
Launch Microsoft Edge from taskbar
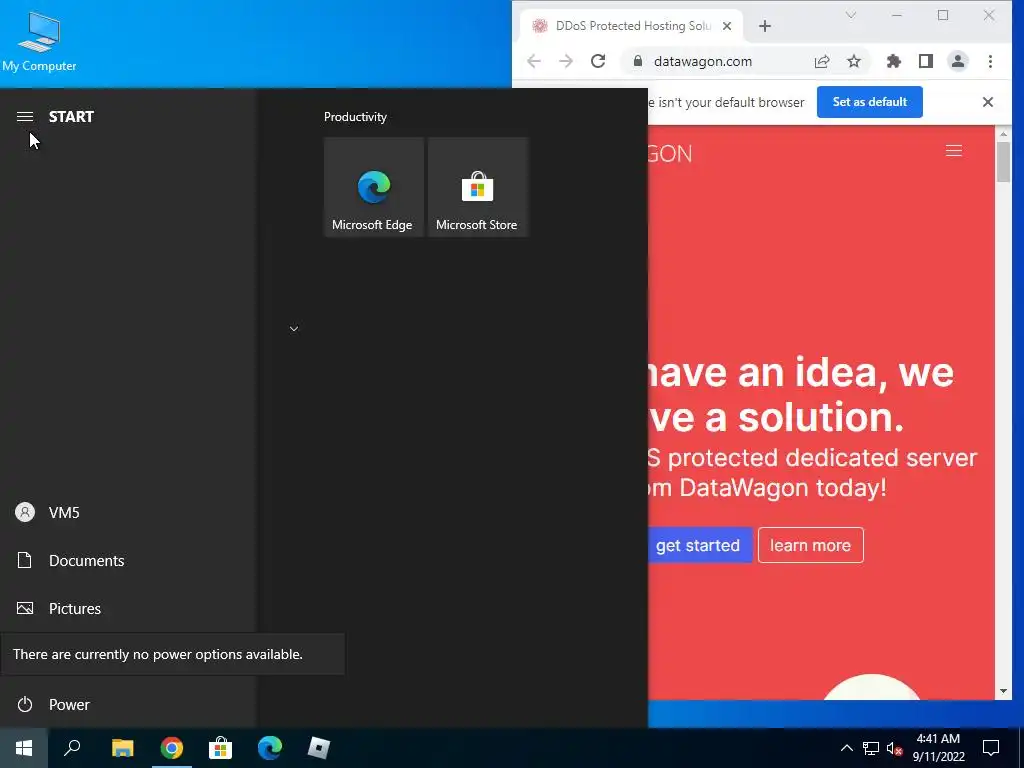pyautogui.click(x=270, y=748)
